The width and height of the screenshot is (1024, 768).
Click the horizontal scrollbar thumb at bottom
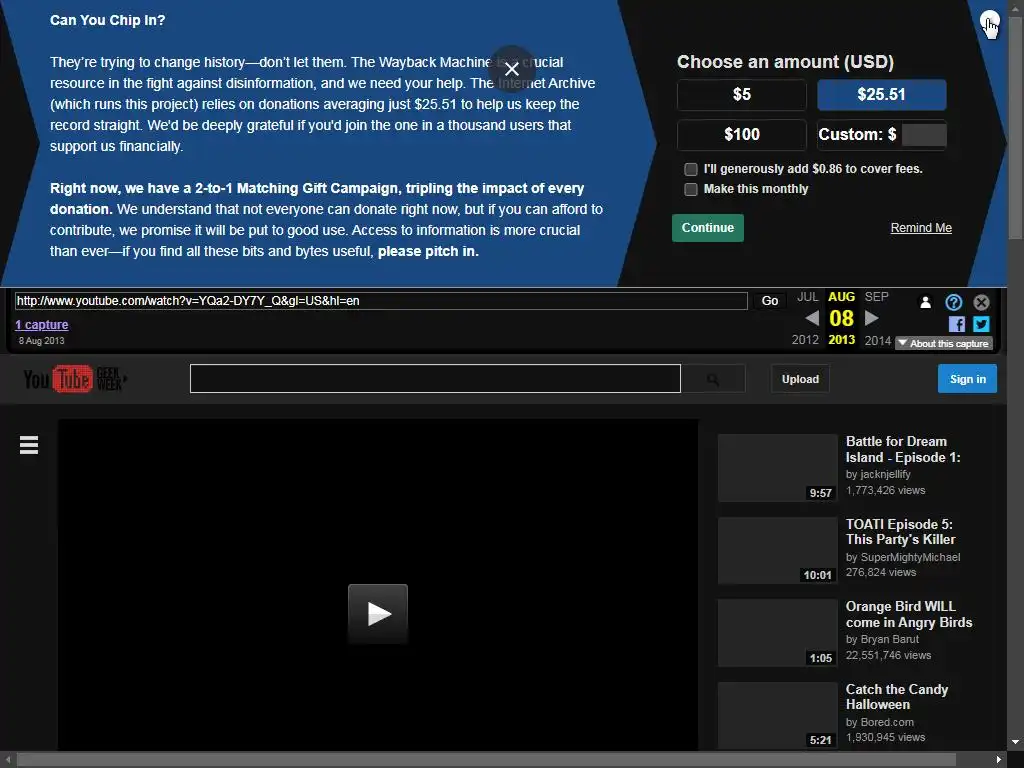point(486,760)
